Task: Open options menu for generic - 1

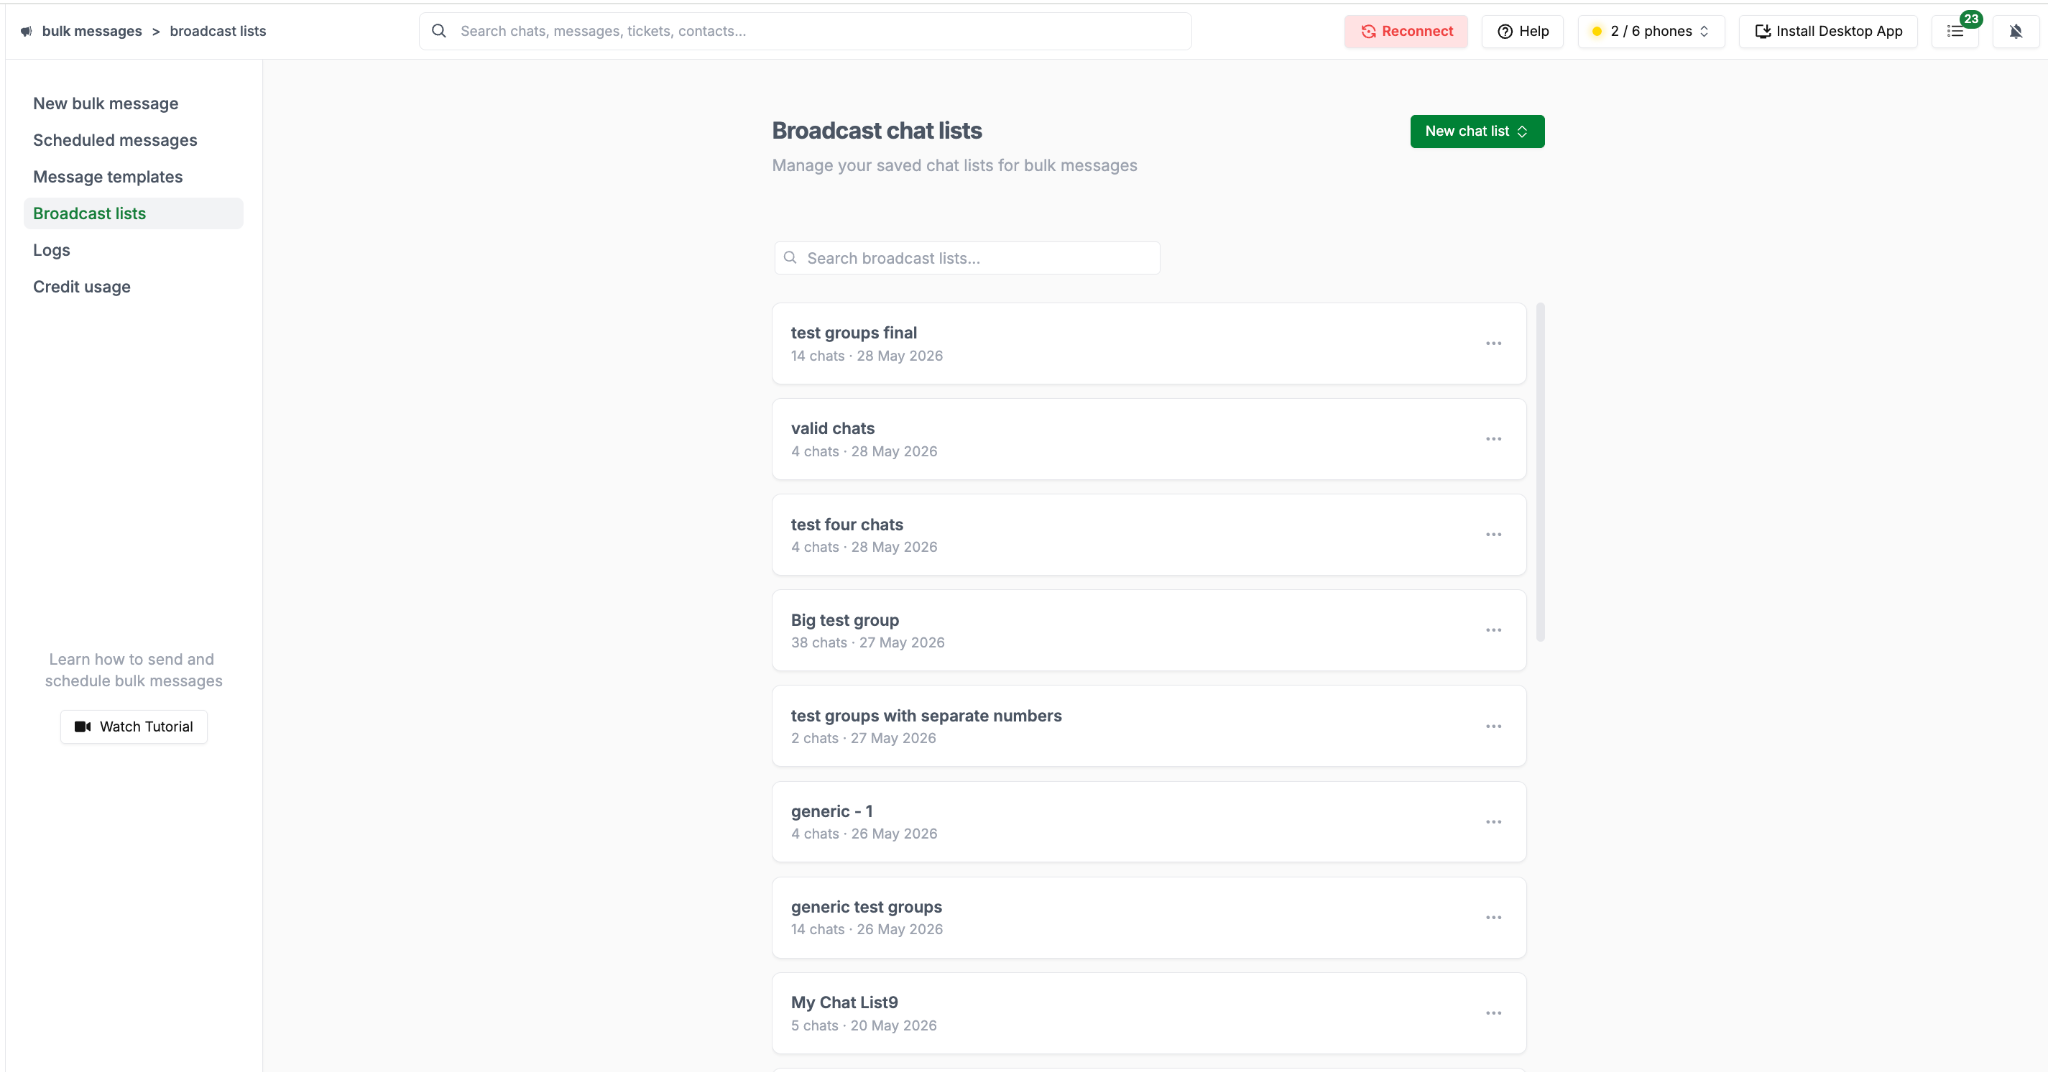Action: [x=1493, y=822]
